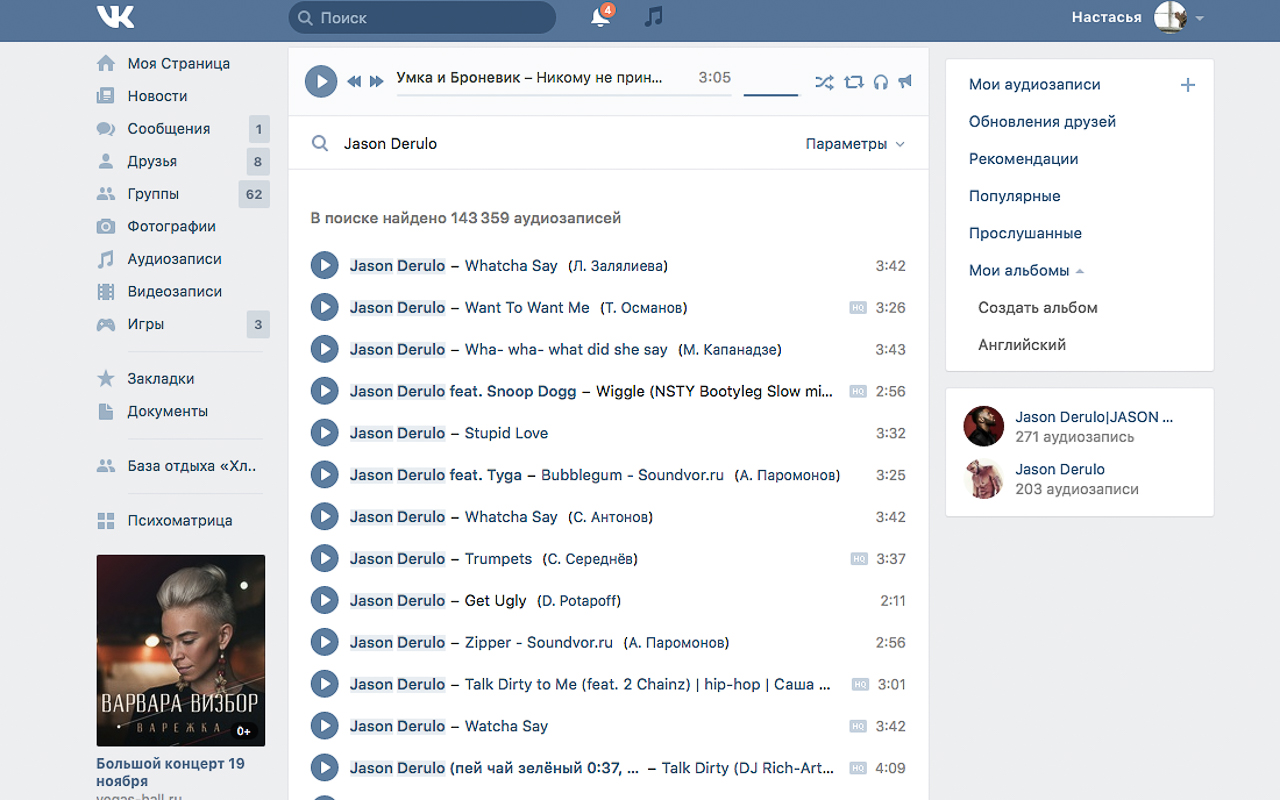Image resolution: width=1280 pixels, height=800 pixels.
Task: Open Мои аудиозаписи tab
Action: click(1034, 85)
